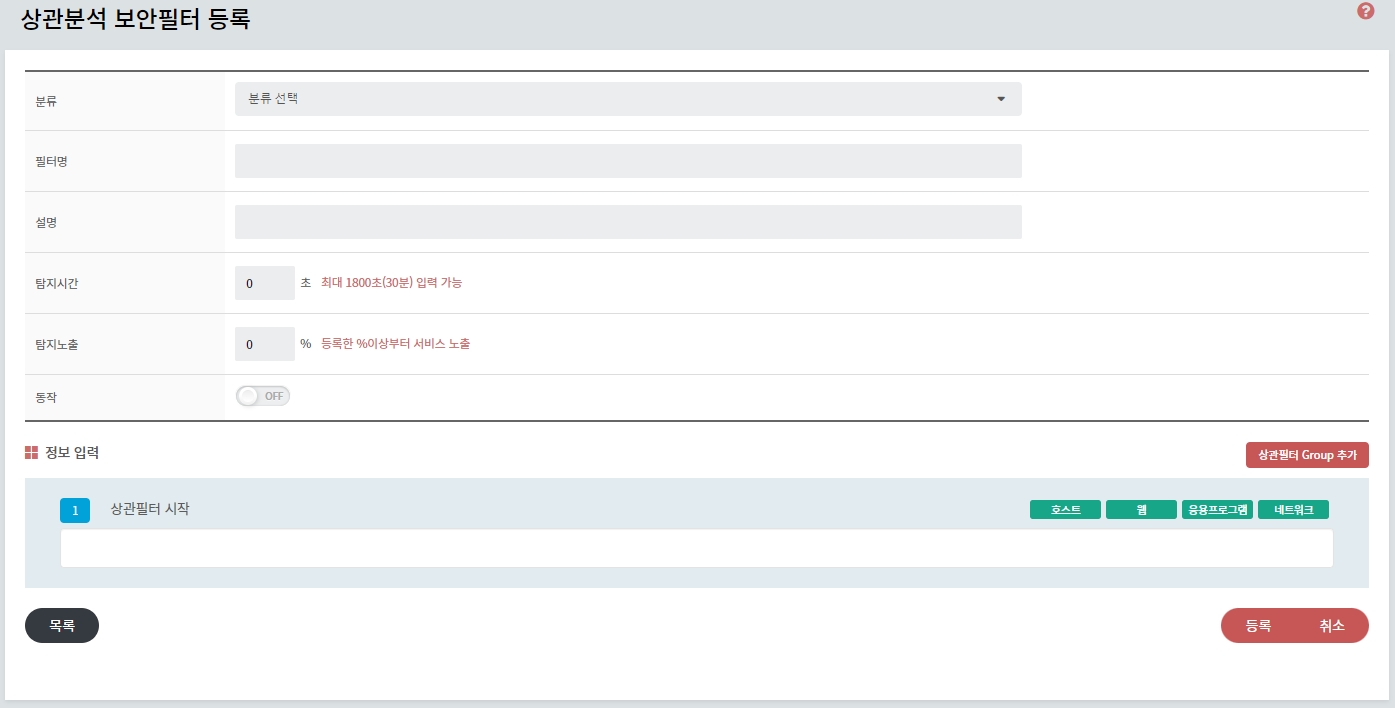Image resolution: width=1395 pixels, height=708 pixels.
Task: Select the 응용프로그램 filter type
Action: click(1217, 510)
